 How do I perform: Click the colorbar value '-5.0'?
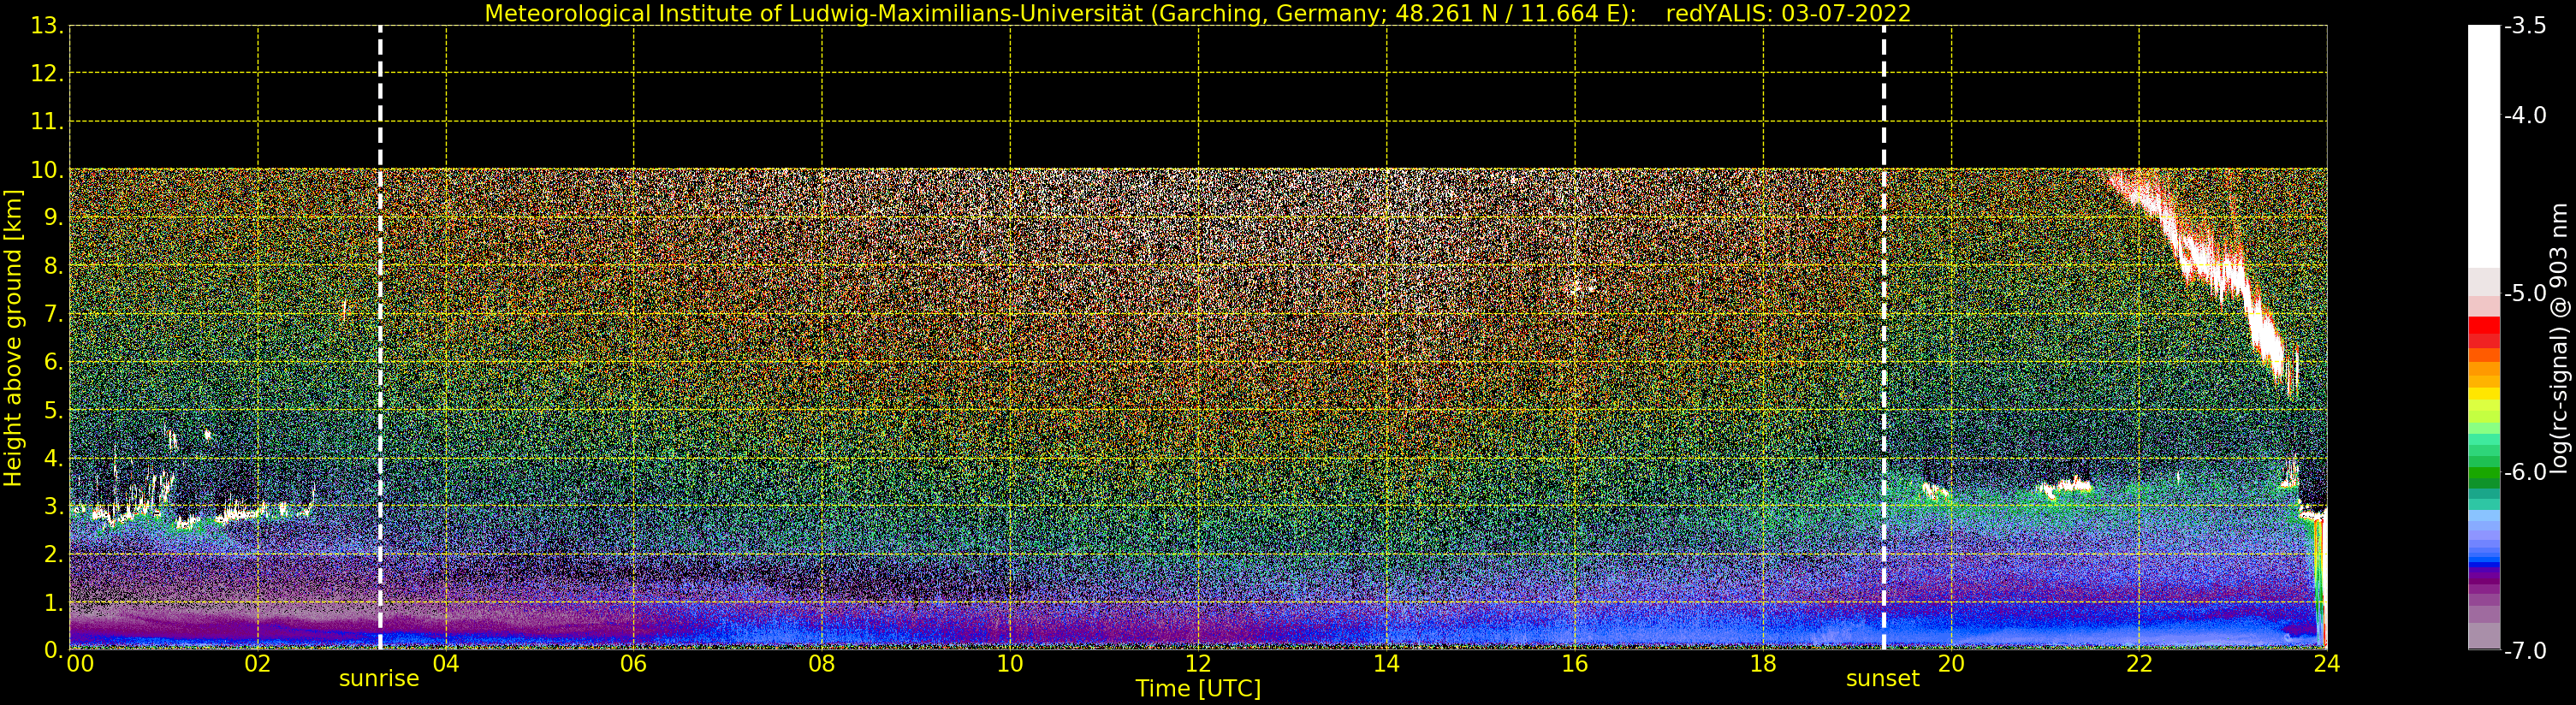click(2525, 293)
